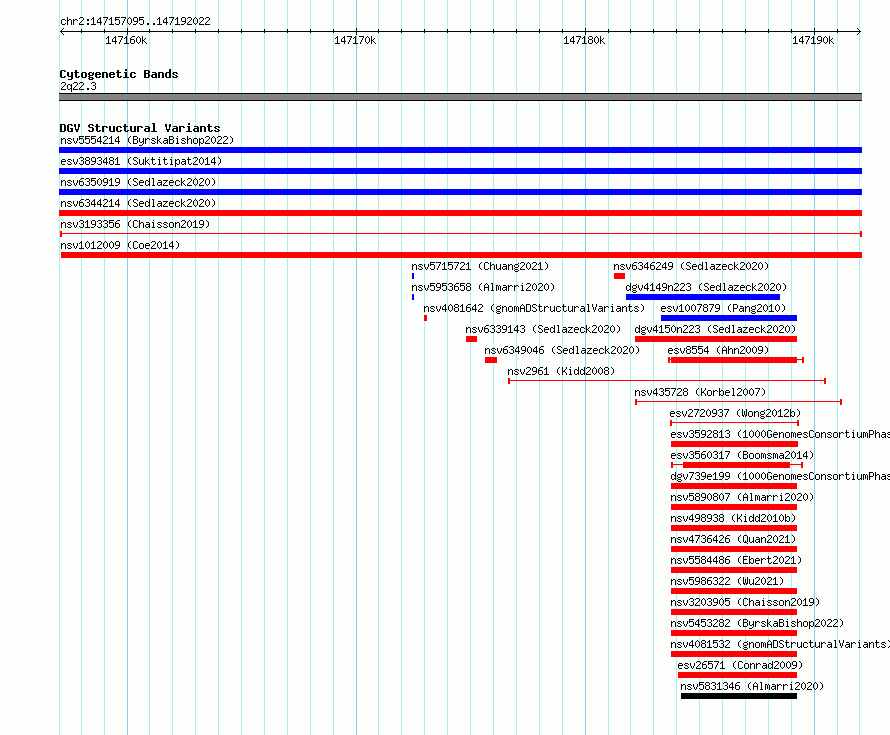Click the chr2:147157095..147192022 coordinates
This screenshot has width=890, height=735.
[135, 21]
